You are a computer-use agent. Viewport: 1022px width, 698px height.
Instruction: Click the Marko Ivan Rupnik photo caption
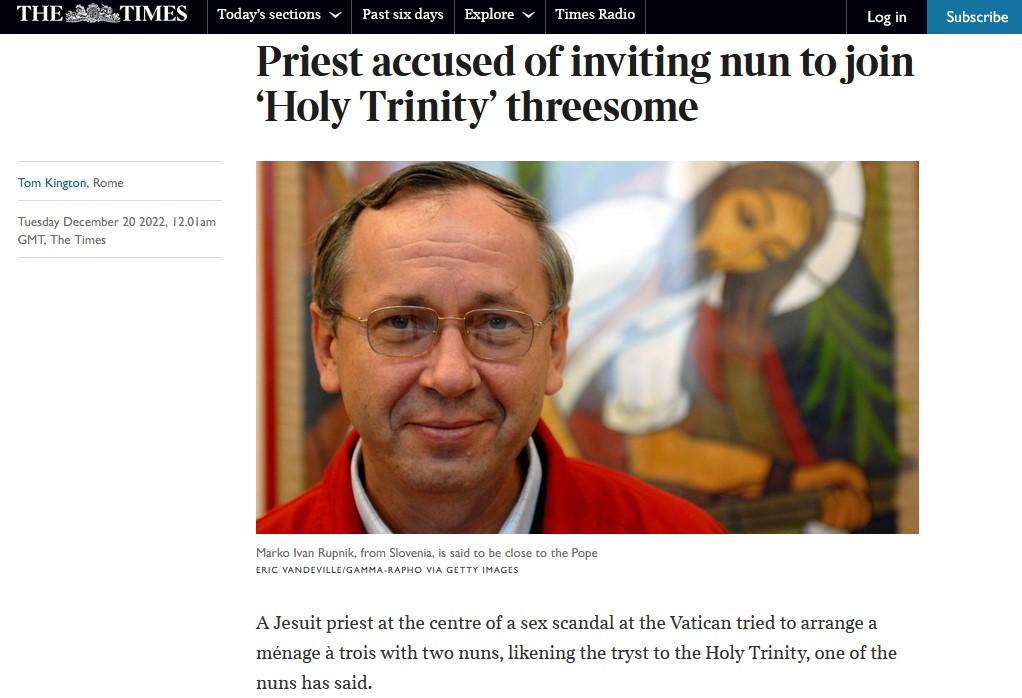tap(427, 553)
